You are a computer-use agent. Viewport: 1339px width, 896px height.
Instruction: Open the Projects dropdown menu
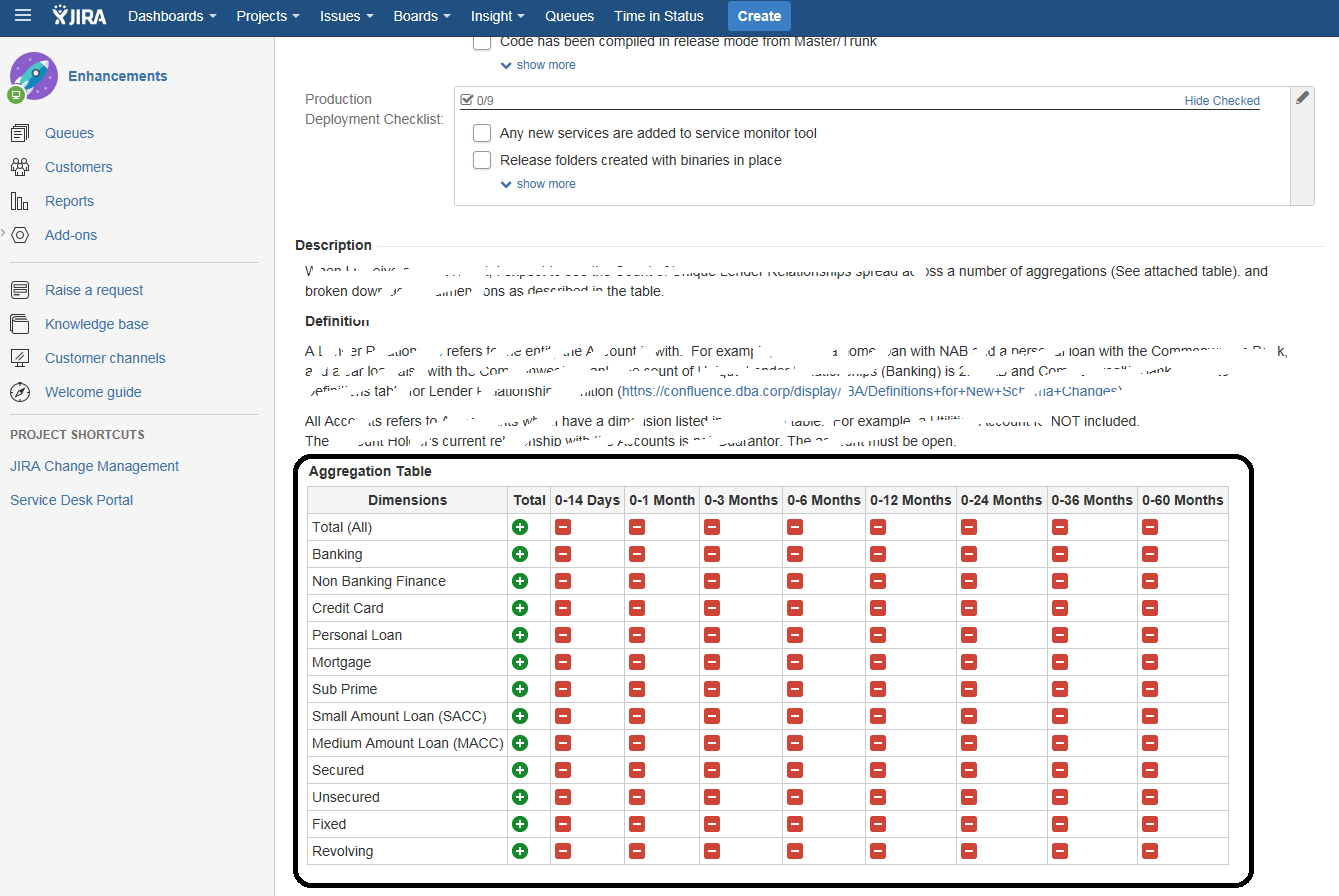[268, 16]
